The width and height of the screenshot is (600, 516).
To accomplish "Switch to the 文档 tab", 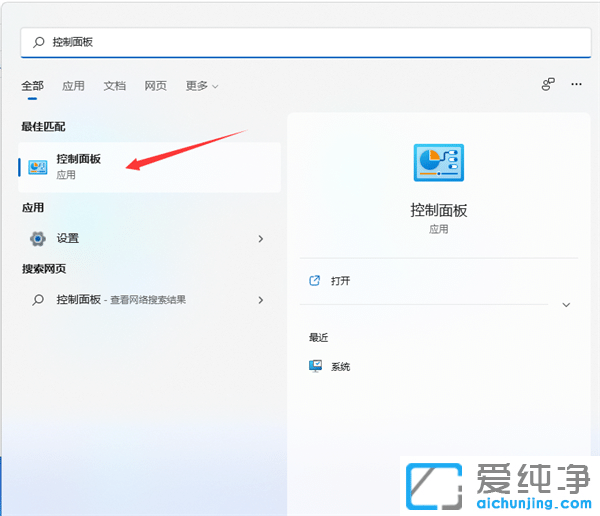I will pos(114,86).
